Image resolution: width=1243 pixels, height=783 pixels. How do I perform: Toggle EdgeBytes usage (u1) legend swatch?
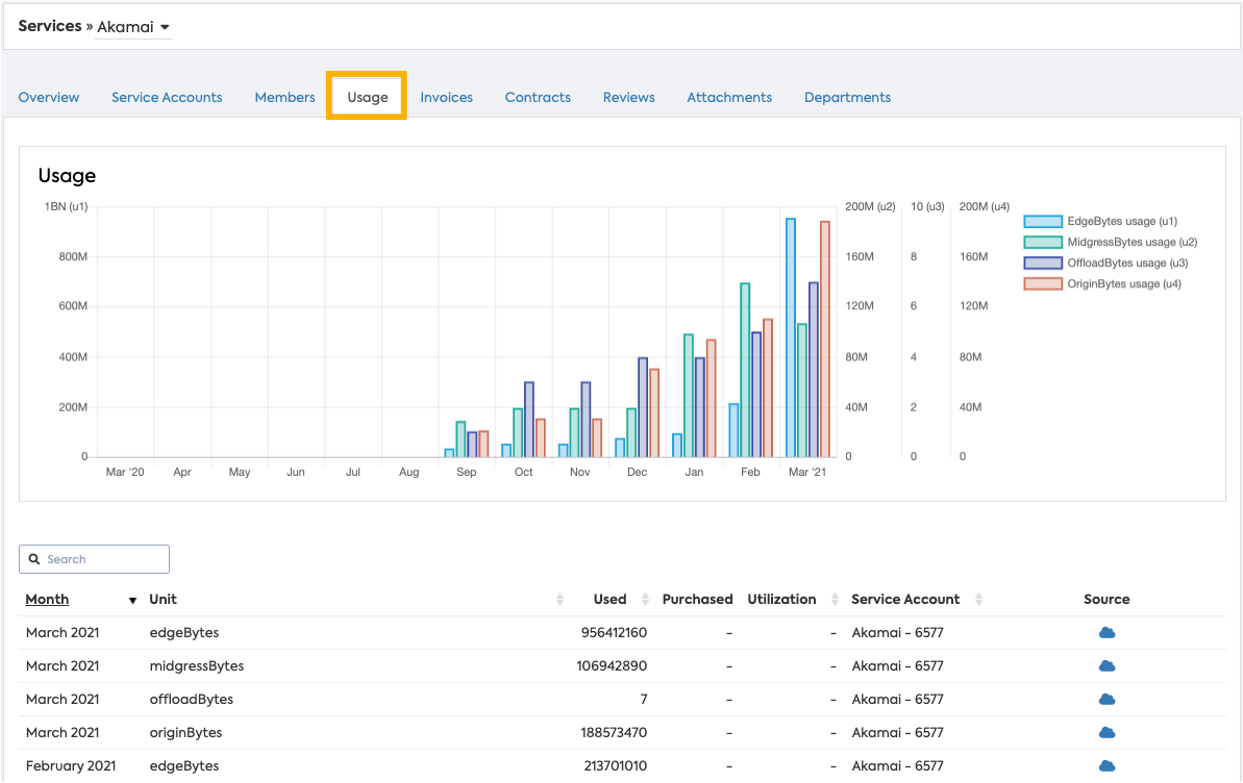(x=1043, y=221)
